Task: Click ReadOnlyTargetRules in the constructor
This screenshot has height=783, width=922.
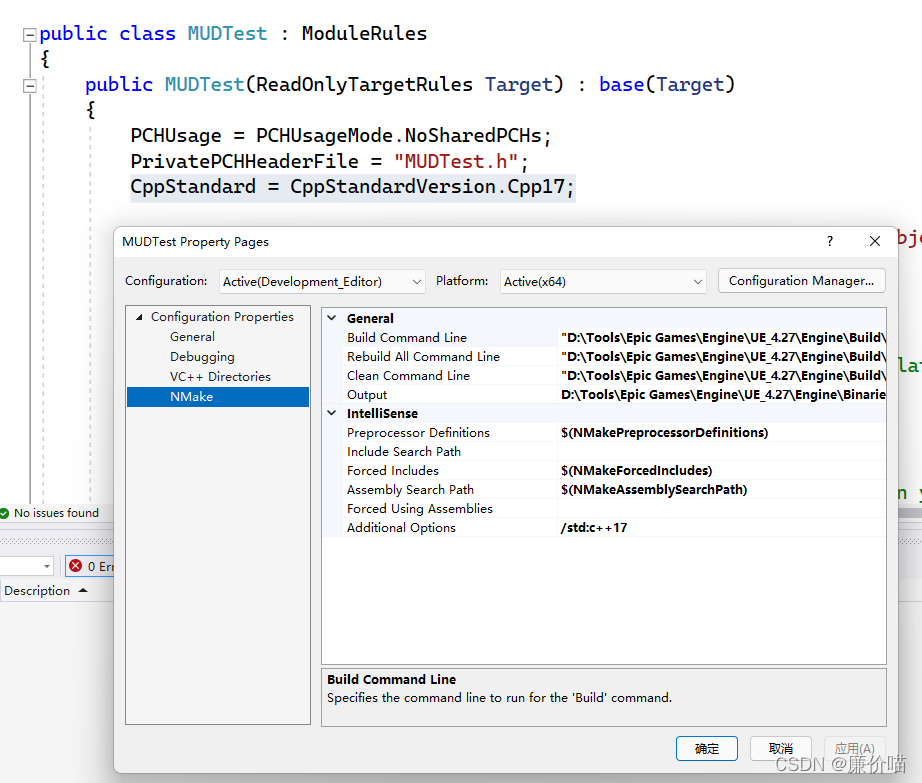Action: coord(364,85)
